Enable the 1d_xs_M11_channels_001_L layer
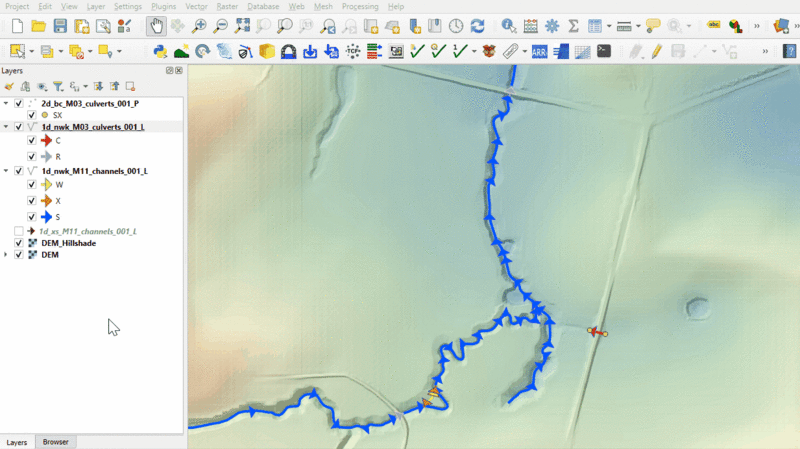Screen dimensions: 800x449 19,231
